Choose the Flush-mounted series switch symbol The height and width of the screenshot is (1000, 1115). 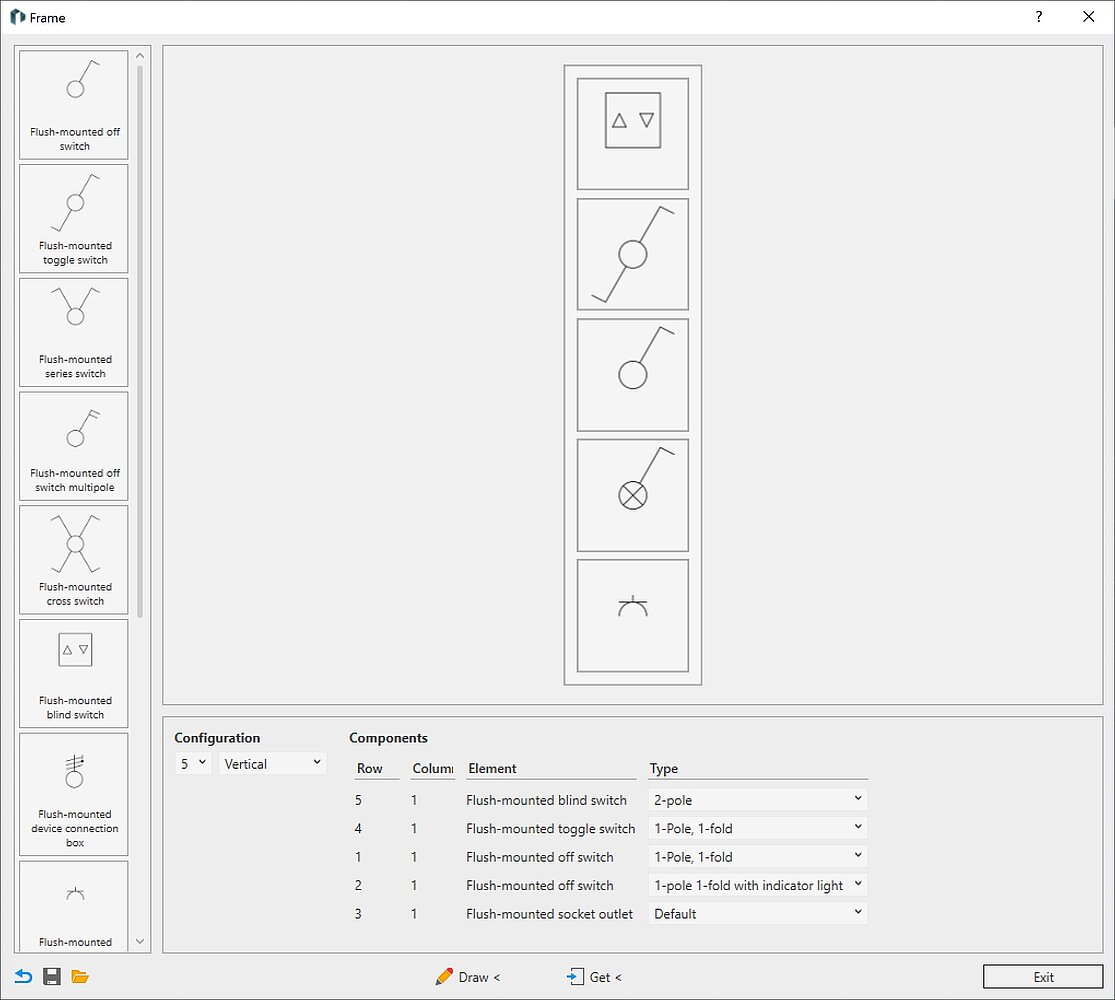pyautogui.click(x=74, y=332)
